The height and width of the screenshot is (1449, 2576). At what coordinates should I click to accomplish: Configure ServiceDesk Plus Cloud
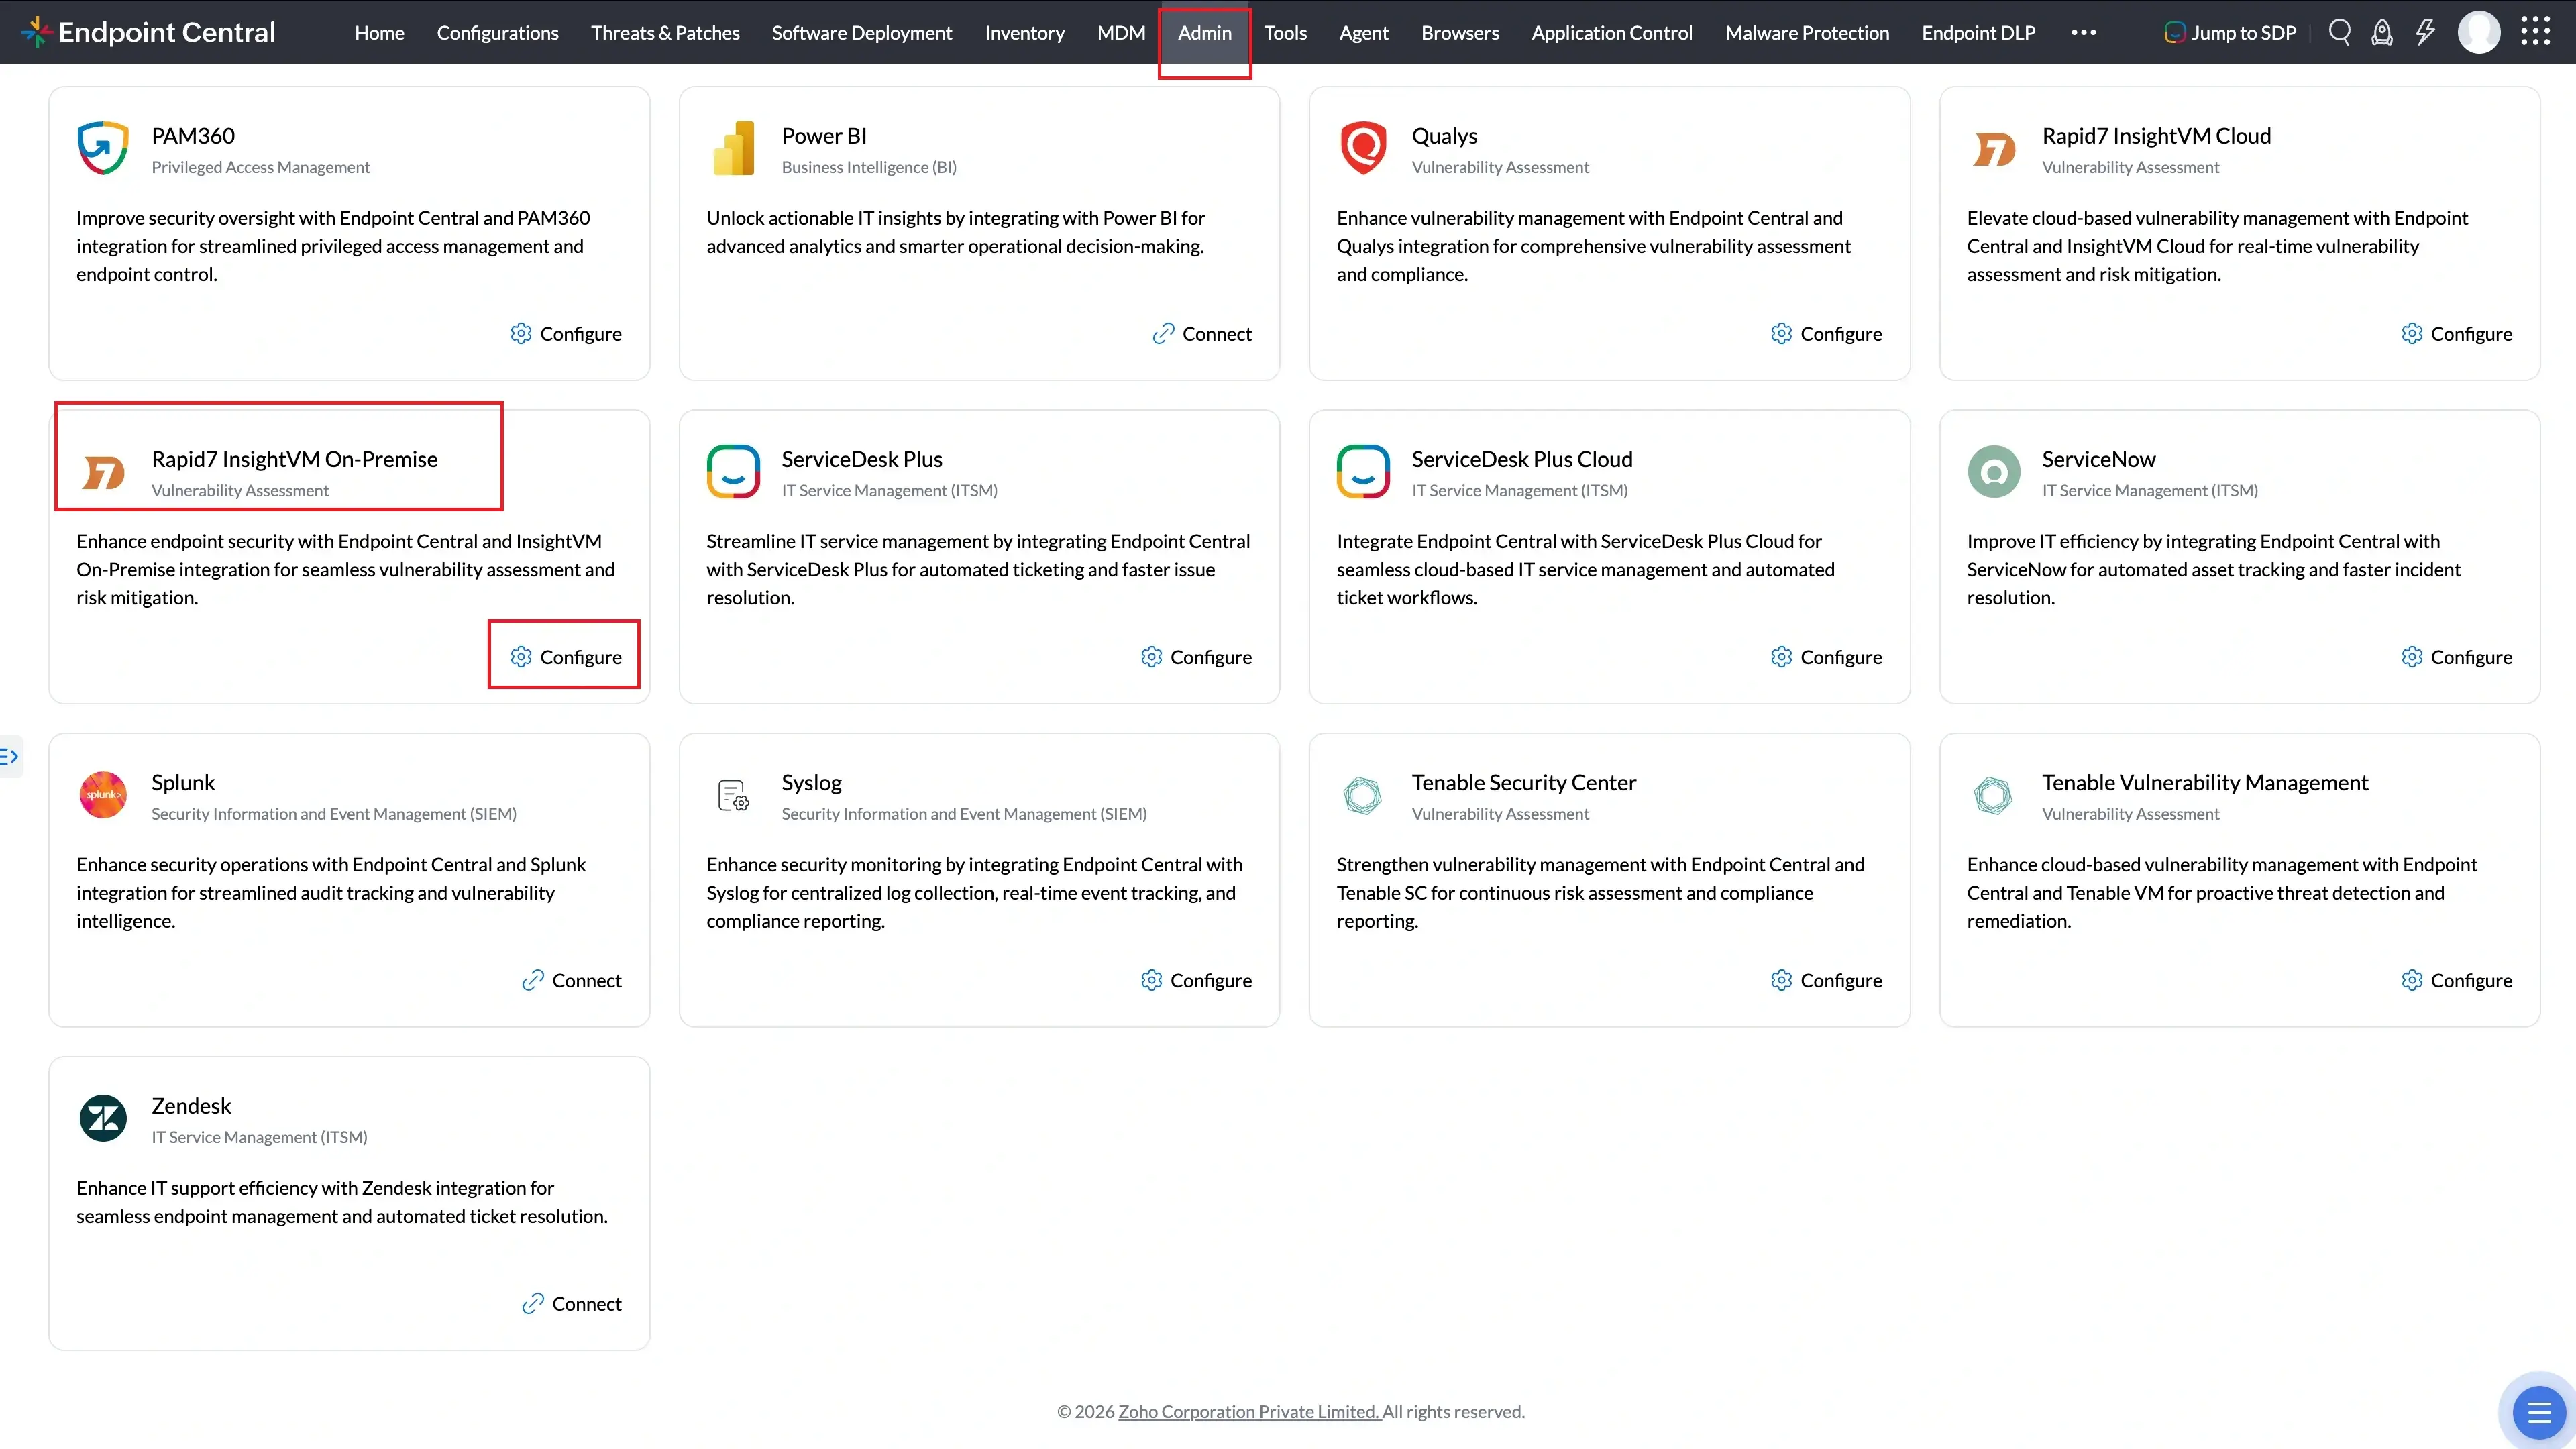[x=1826, y=656]
